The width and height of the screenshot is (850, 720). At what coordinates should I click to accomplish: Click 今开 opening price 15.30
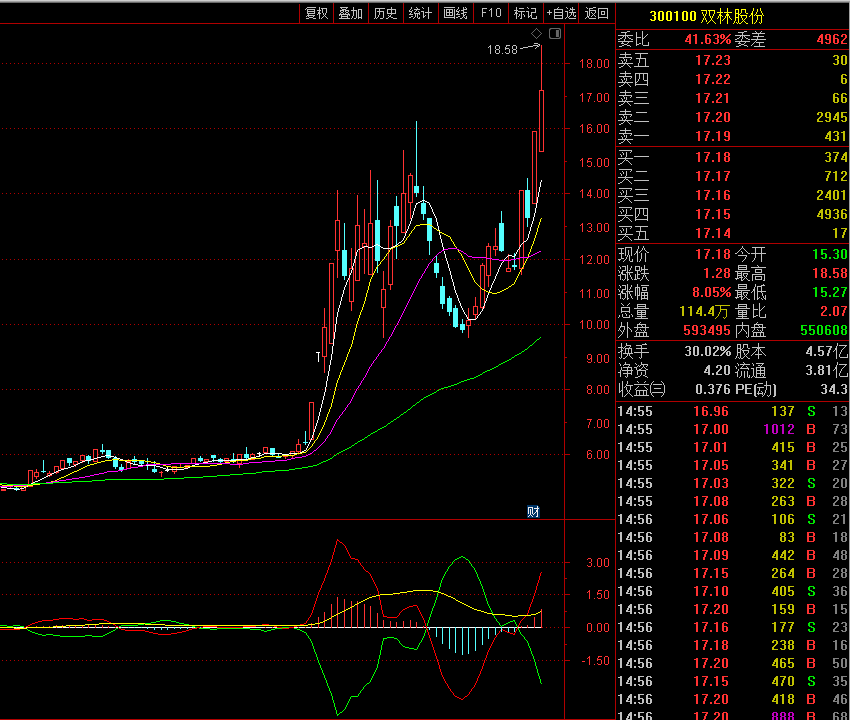pyautogui.click(x=829, y=254)
